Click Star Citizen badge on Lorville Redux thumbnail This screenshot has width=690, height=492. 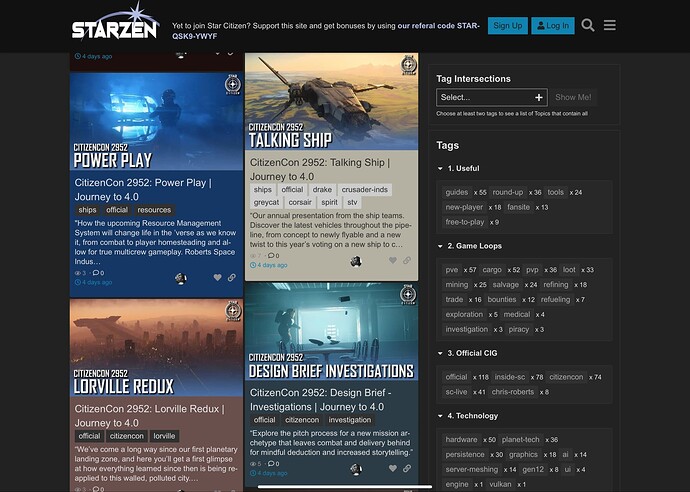coord(233,311)
